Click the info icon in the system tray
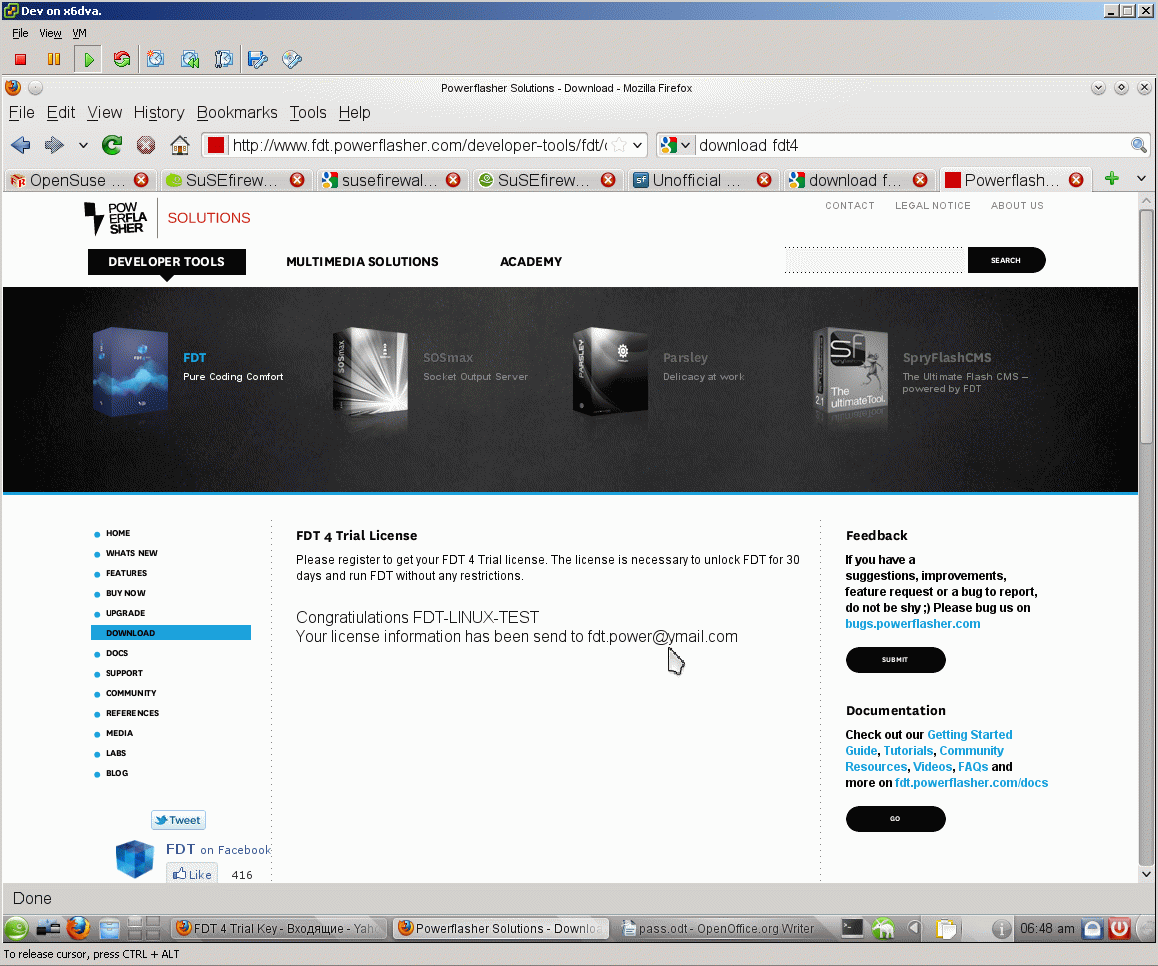Screen dimensions: 1158x966 pyautogui.click(x=1001, y=928)
